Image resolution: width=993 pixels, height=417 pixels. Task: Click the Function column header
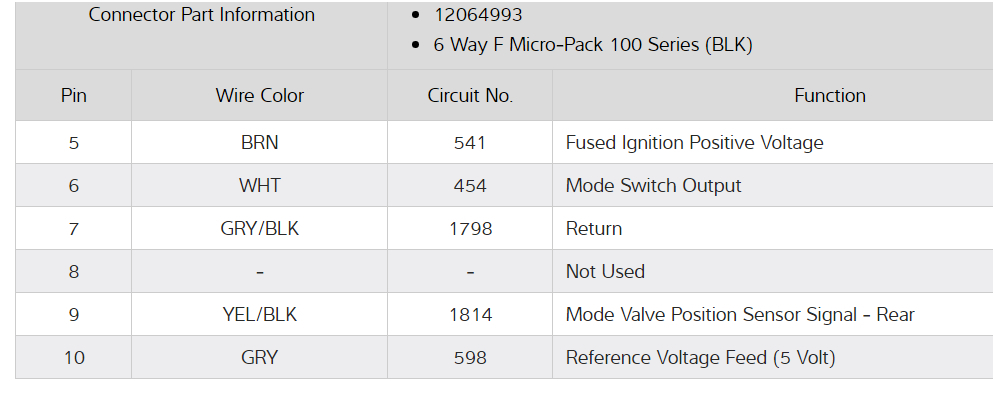830,96
